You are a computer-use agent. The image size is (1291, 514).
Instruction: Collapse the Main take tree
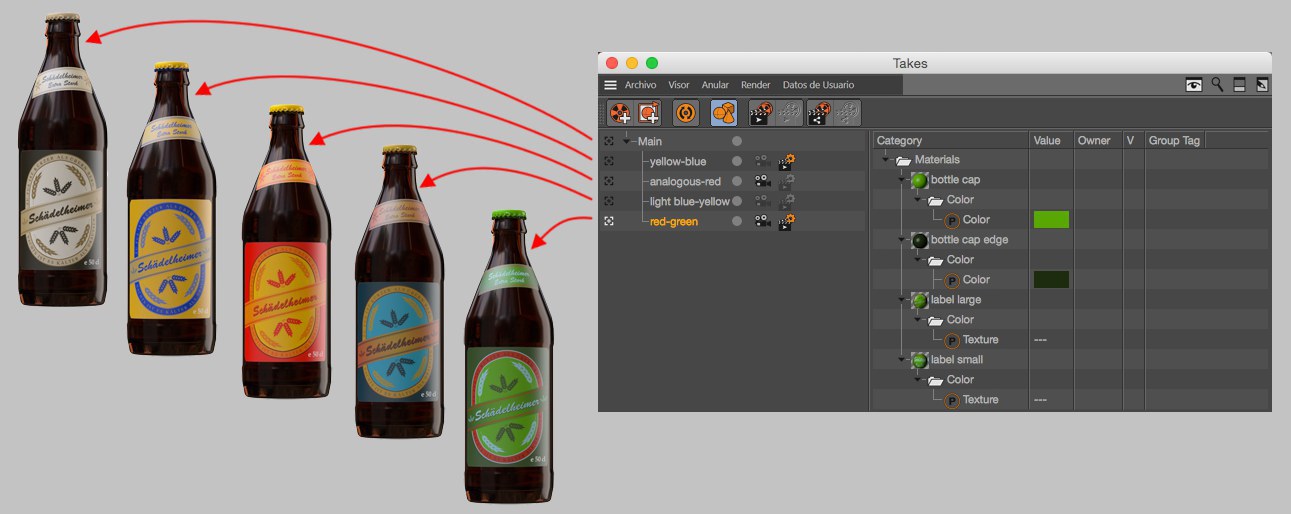point(627,141)
